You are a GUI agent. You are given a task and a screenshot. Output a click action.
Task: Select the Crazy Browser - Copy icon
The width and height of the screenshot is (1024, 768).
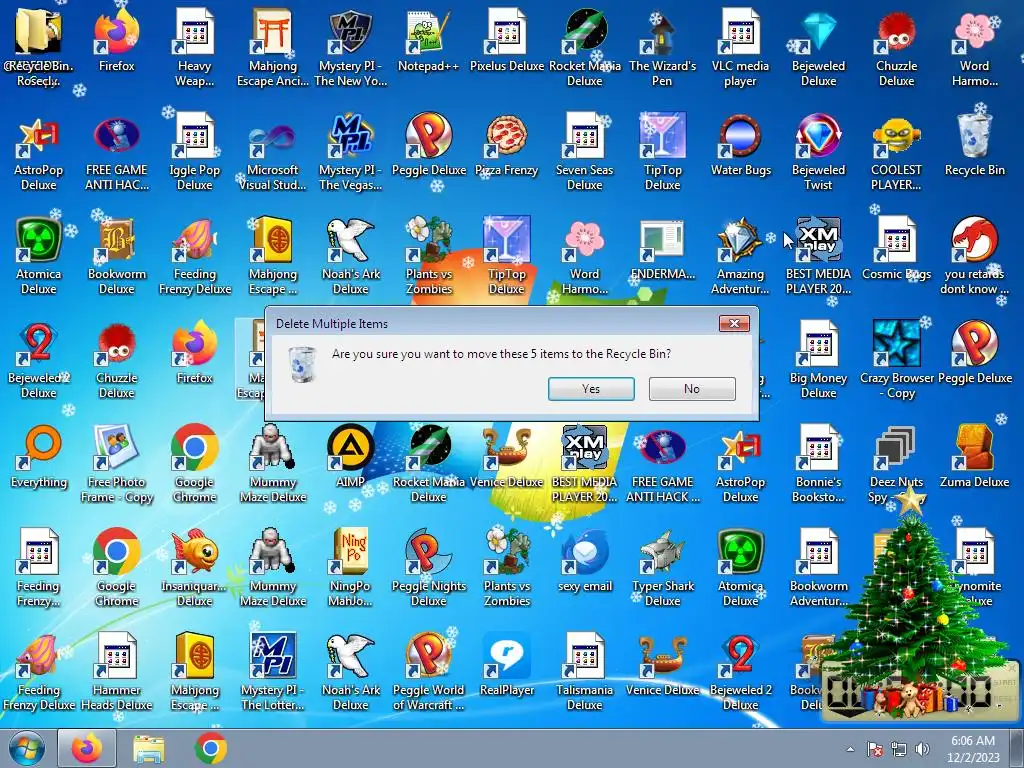click(896, 359)
